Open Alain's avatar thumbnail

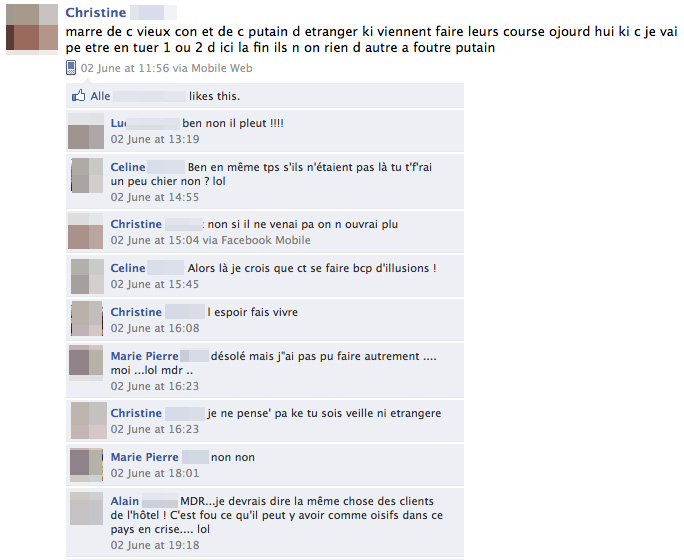[x=86, y=508]
